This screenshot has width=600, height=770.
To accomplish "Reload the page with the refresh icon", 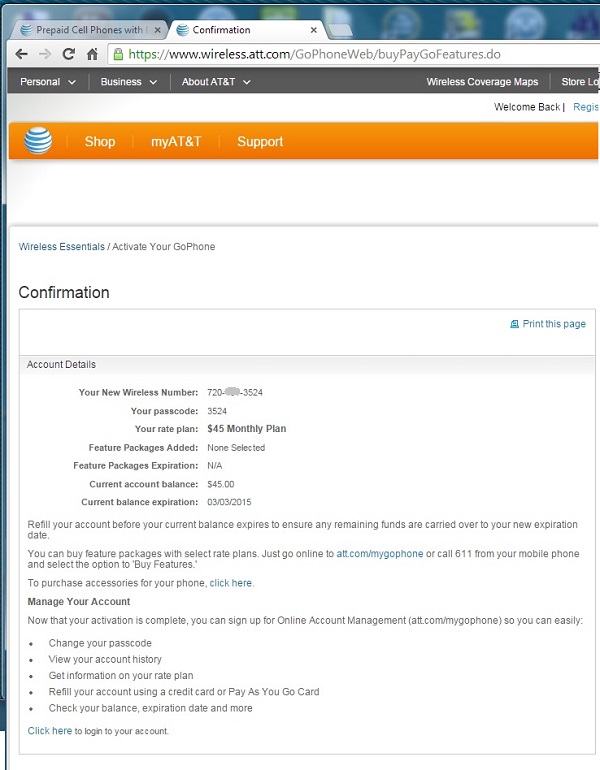I will pyautogui.click(x=69, y=54).
